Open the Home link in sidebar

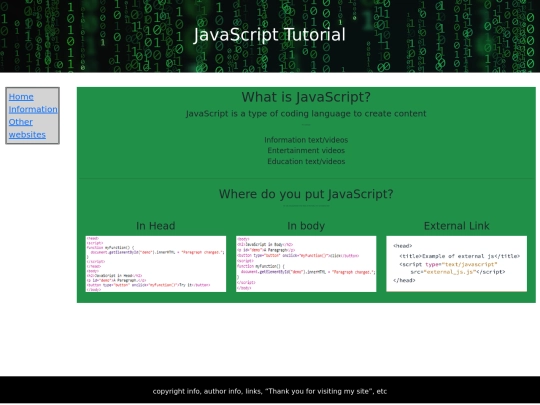[x=21, y=97]
